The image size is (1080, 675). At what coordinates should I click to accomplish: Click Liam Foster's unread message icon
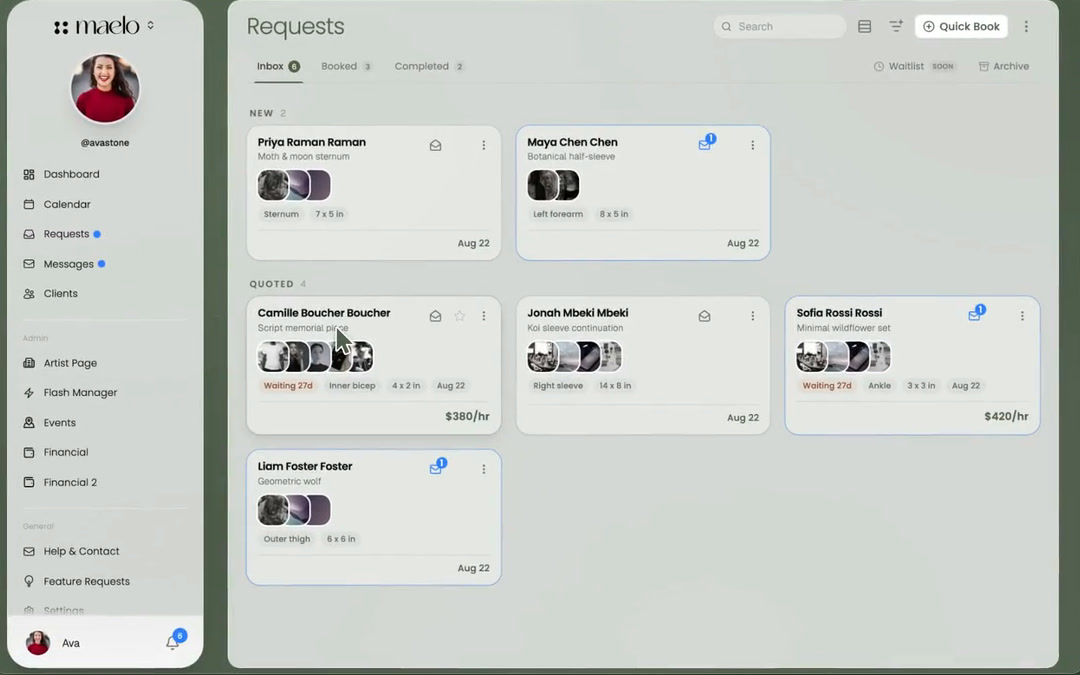[x=437, y=467]
